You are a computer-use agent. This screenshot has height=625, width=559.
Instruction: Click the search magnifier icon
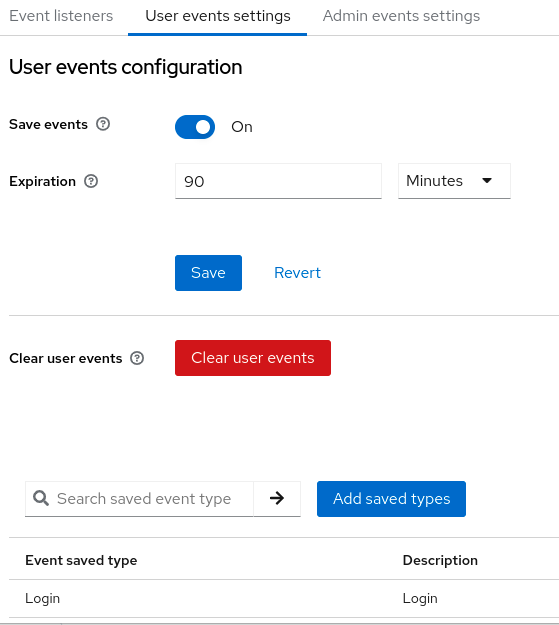point(41,498)
